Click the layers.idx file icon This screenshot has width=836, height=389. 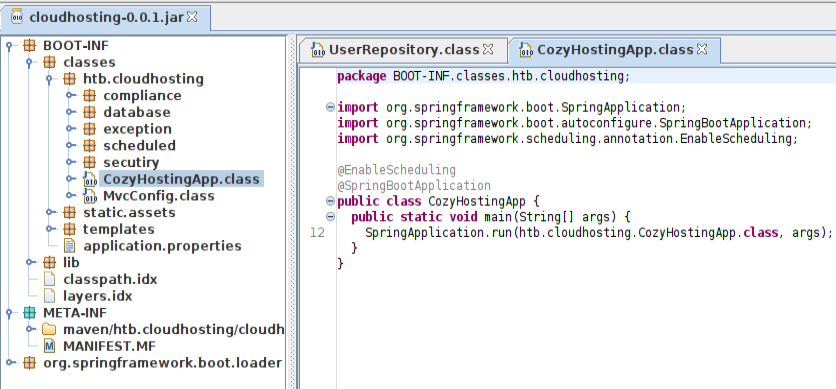tap(49, 296)
